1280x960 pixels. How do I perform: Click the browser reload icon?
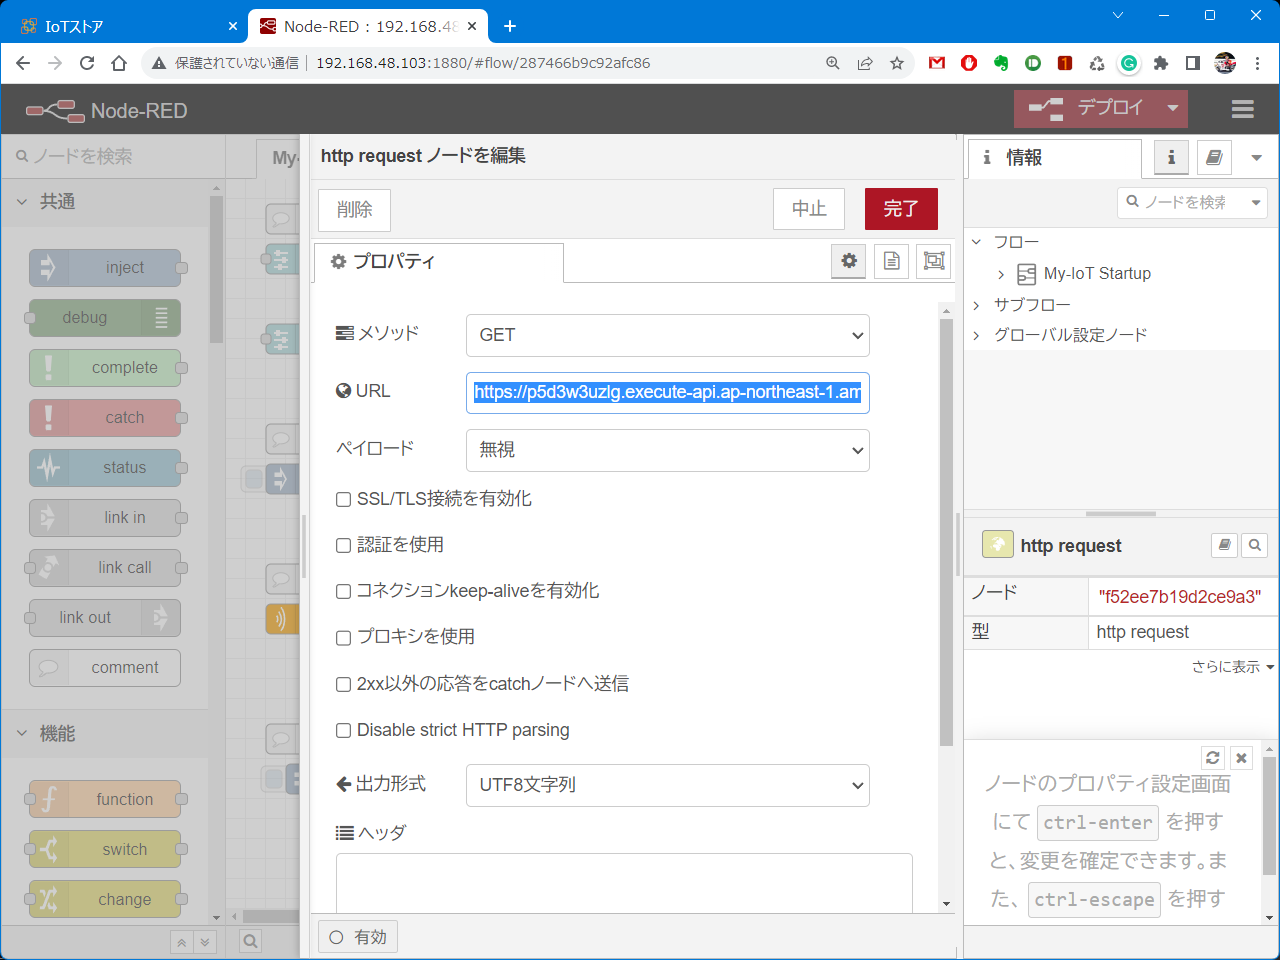87,63
